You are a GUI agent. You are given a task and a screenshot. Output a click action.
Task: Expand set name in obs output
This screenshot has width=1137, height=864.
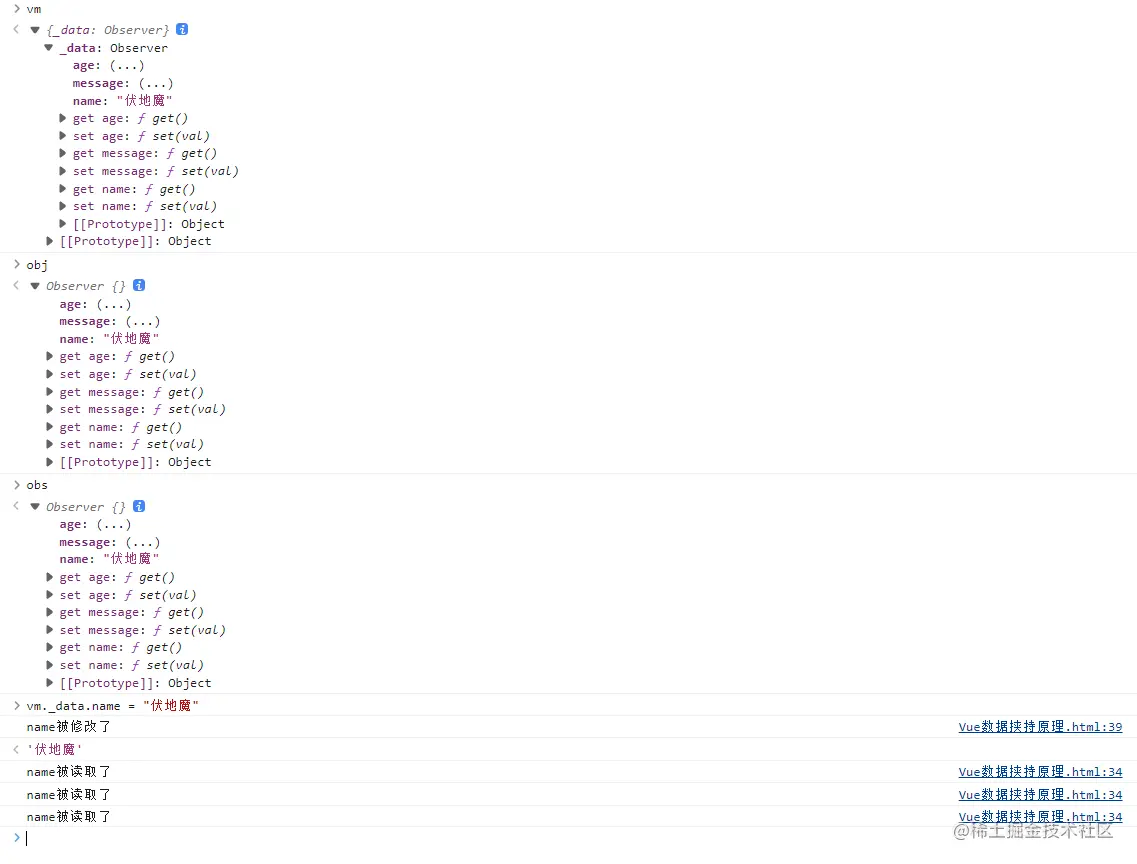pyautogui.click(x=49, y=665)
